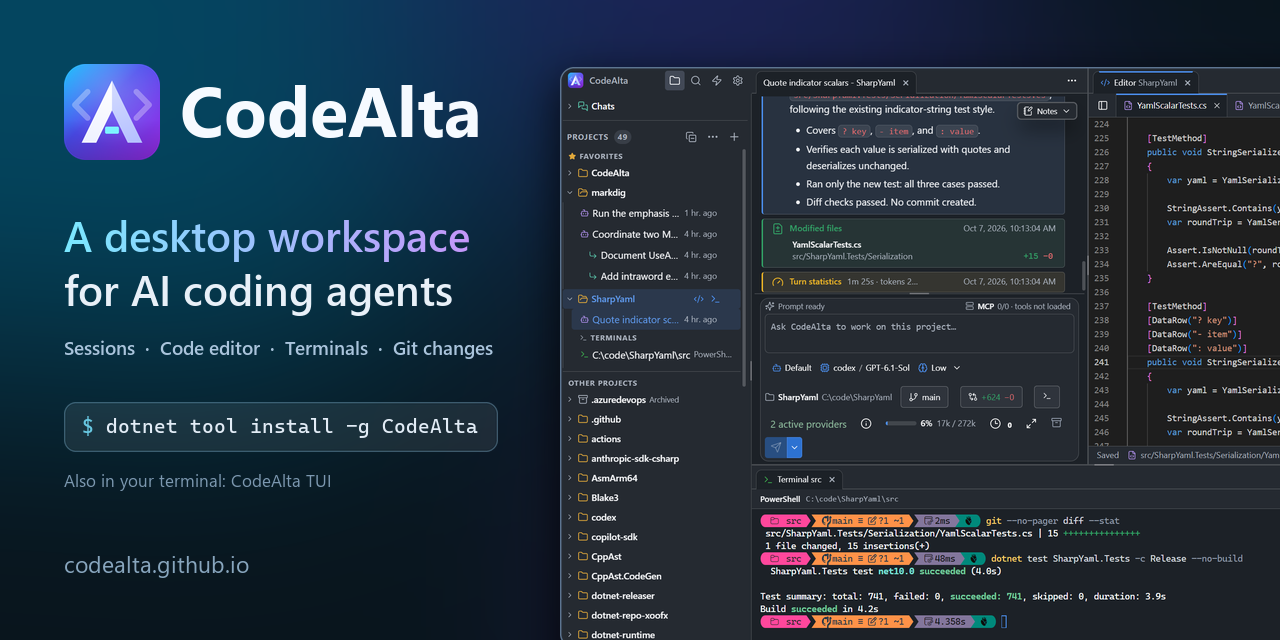Click the clock queue icon

tap(995, 424)
